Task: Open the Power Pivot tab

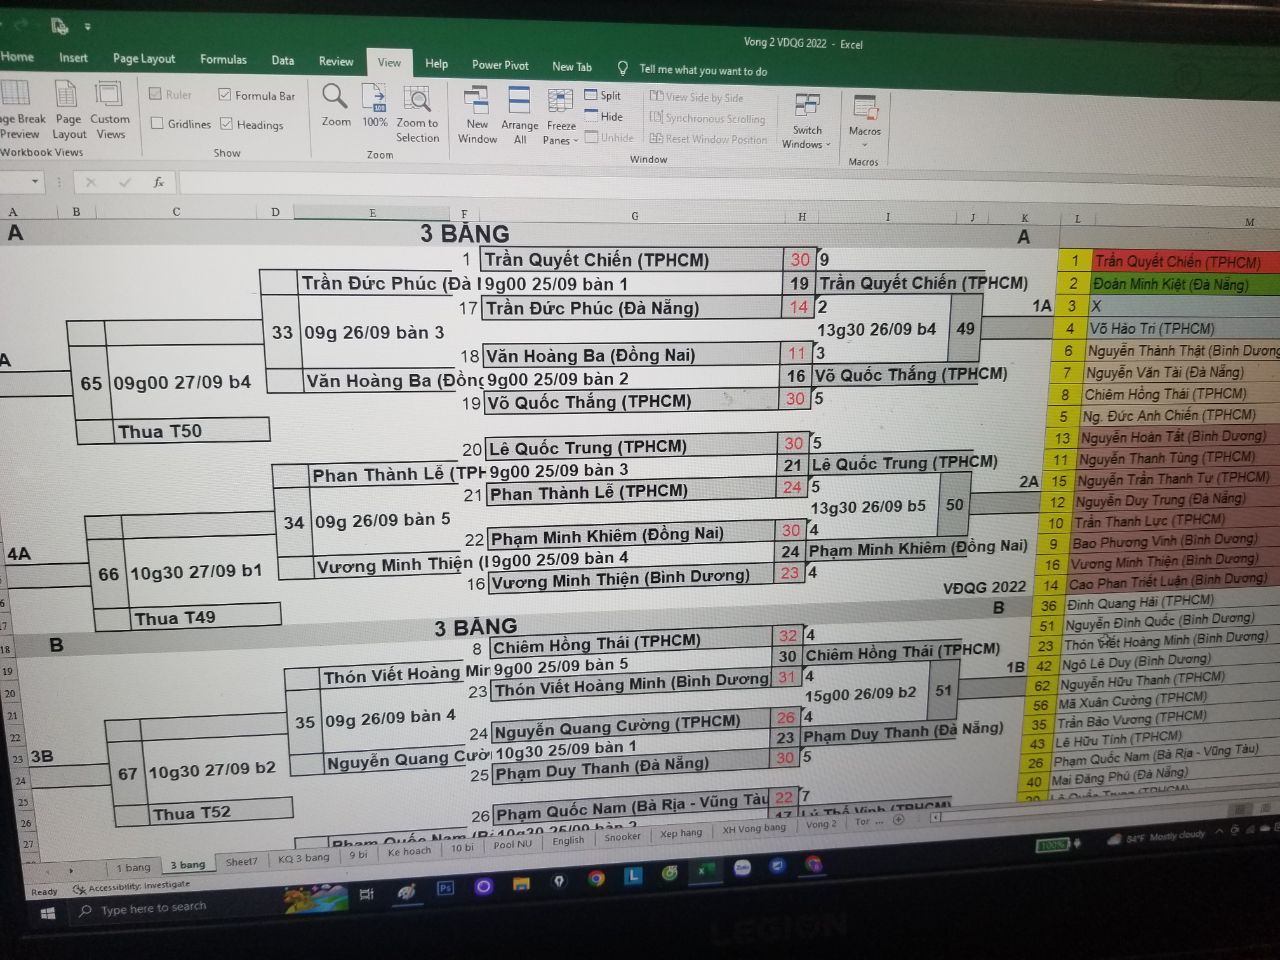Action: (x=500, y=65)
